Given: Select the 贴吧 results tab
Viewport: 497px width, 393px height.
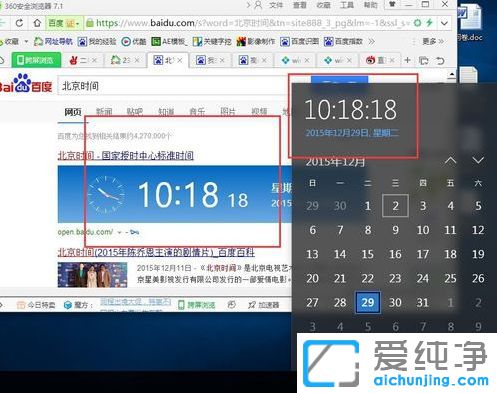Looking at the screenshot, I should click(135, 112).
